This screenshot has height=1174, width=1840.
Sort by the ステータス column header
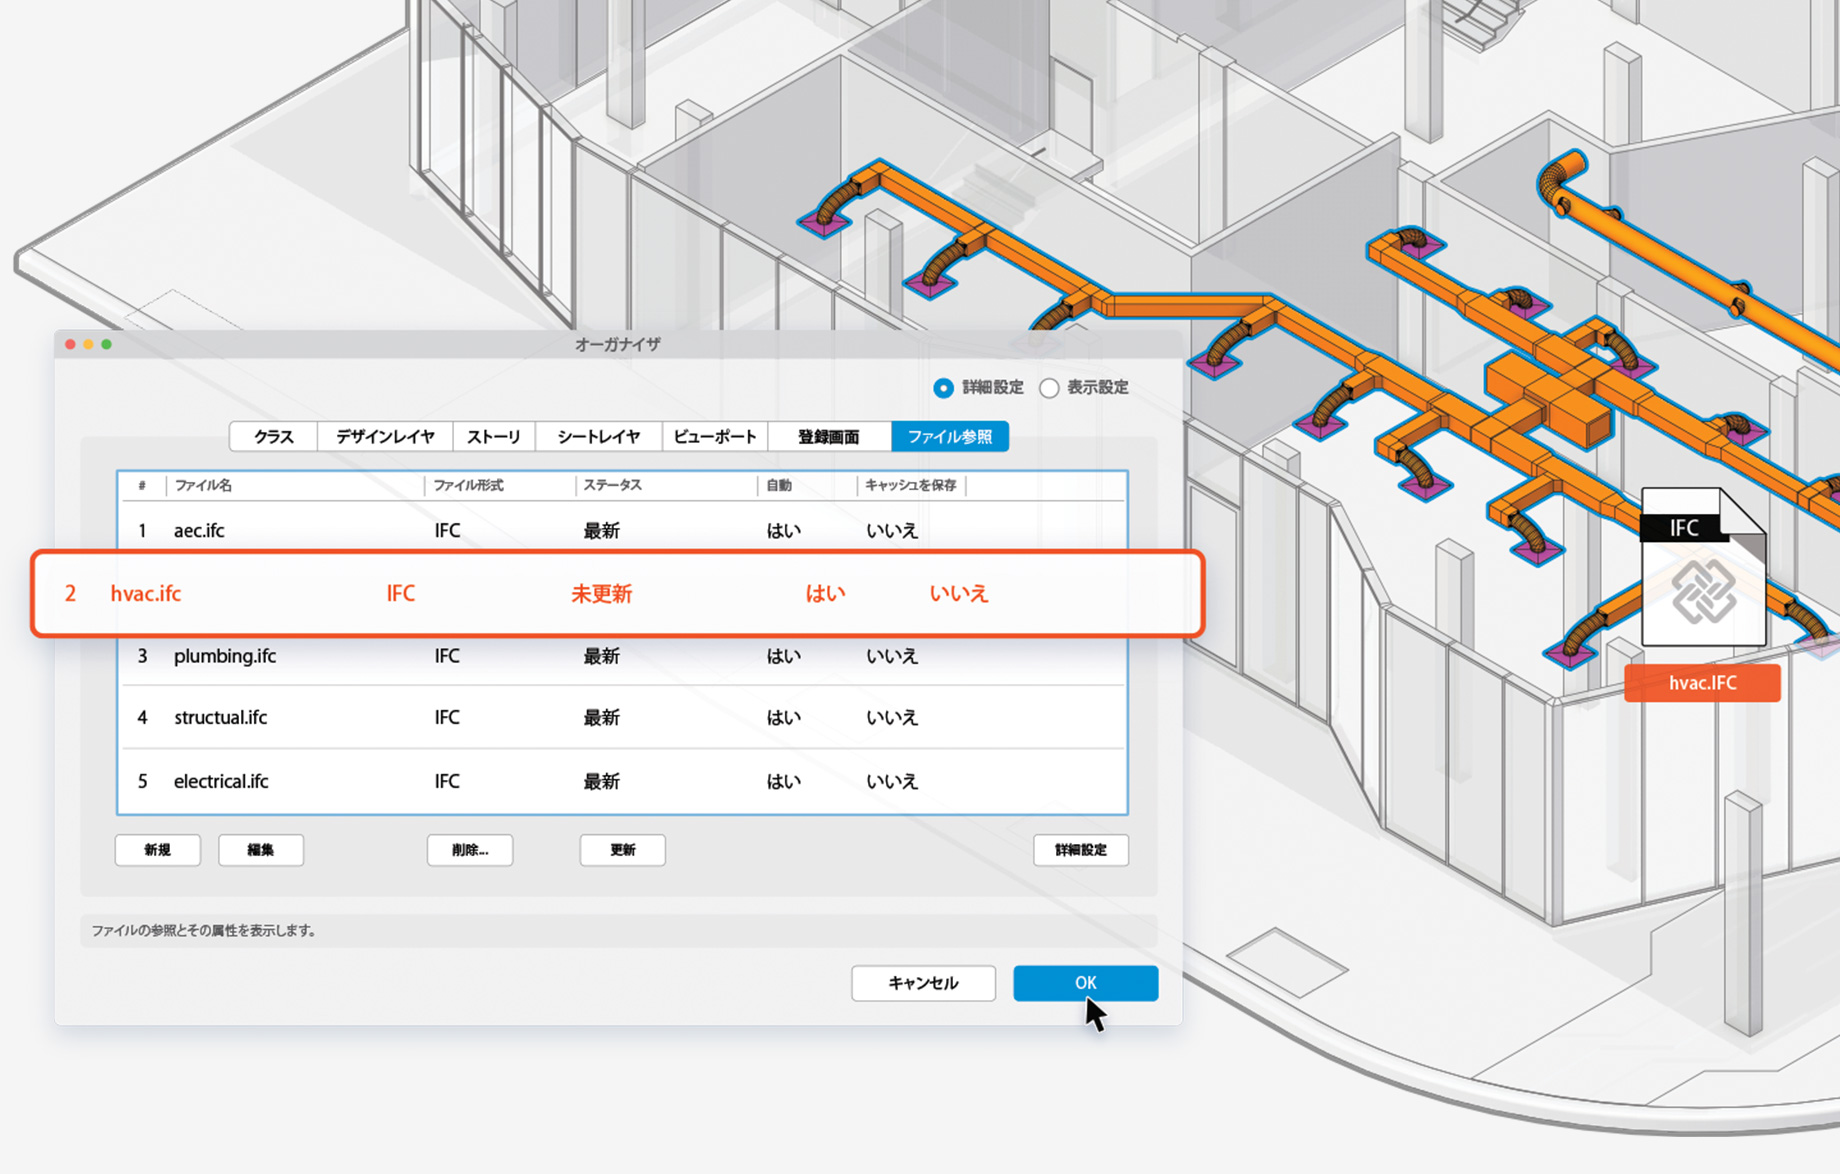666,485
